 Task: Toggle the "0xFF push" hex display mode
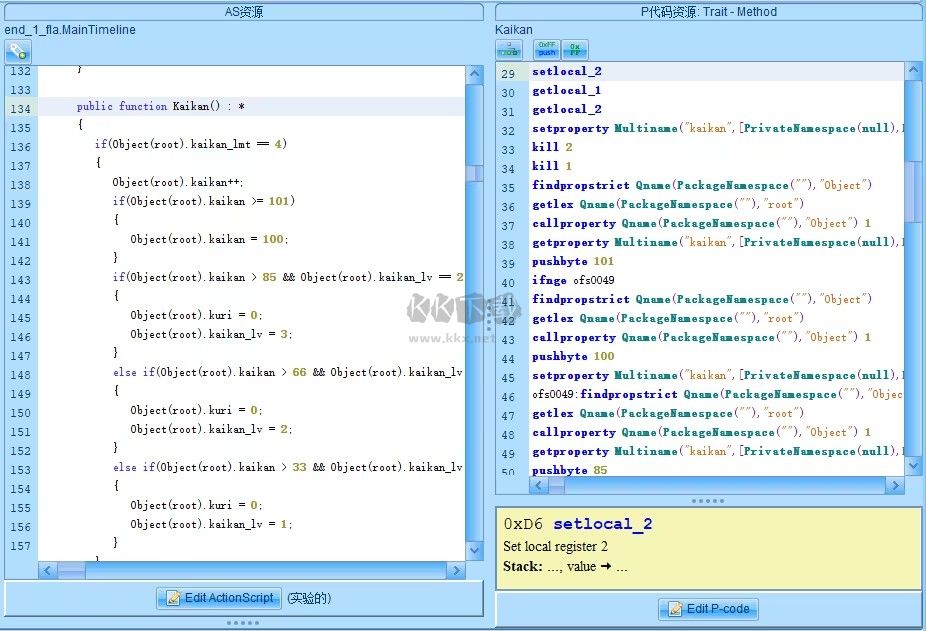(546, 48)
